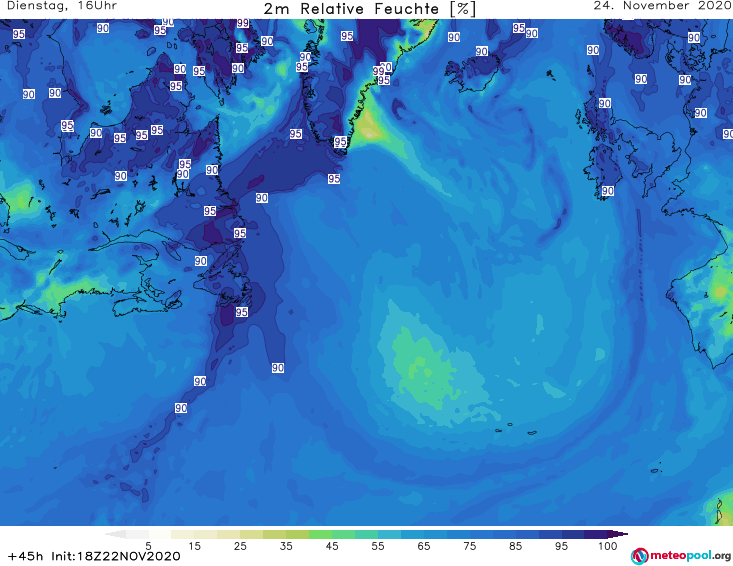Viewport: 733px width, 566px height.
Task: Click the meteopool.org logo icon
Action: pyautogui.click(x=640, y=556)
